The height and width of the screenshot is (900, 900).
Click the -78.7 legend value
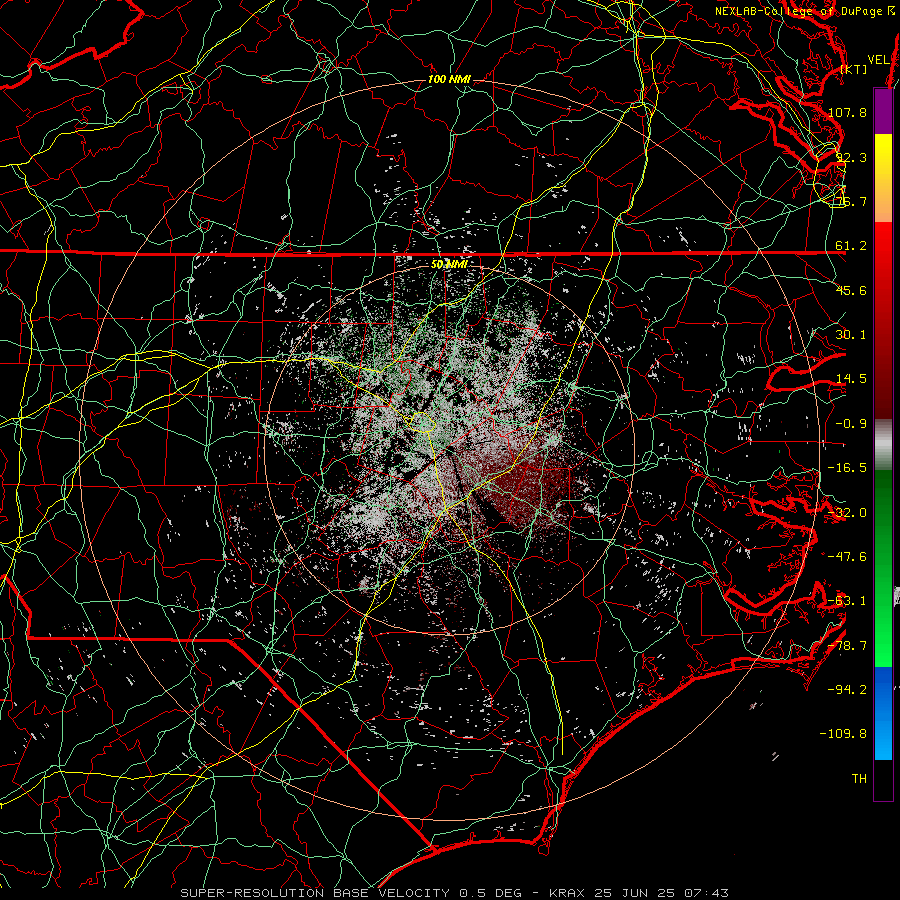click(847, 646)
